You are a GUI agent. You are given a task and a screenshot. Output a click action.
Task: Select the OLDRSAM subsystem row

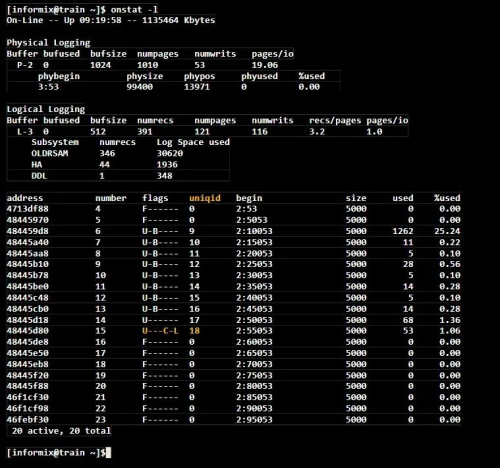[x=118, y=153]
